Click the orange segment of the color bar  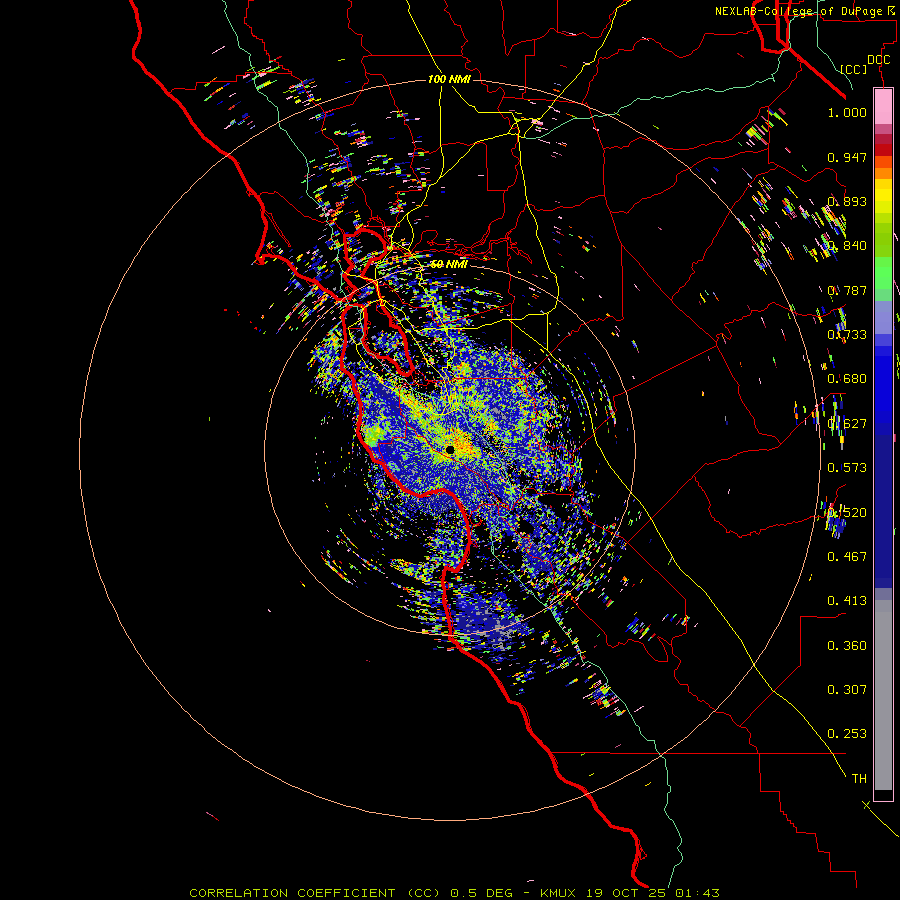click(x=883, y=167)
